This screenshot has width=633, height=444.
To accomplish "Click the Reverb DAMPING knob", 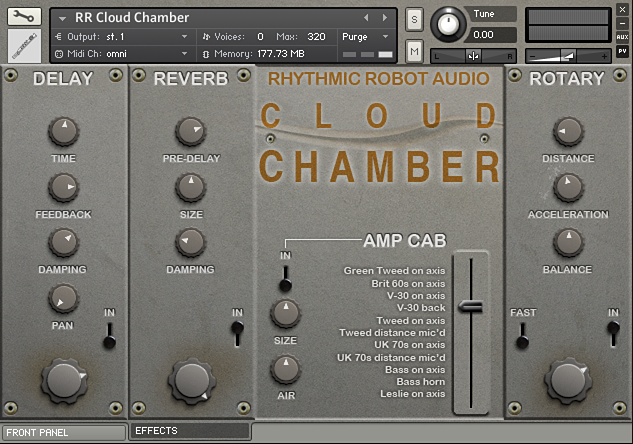I will pos(191,243).
